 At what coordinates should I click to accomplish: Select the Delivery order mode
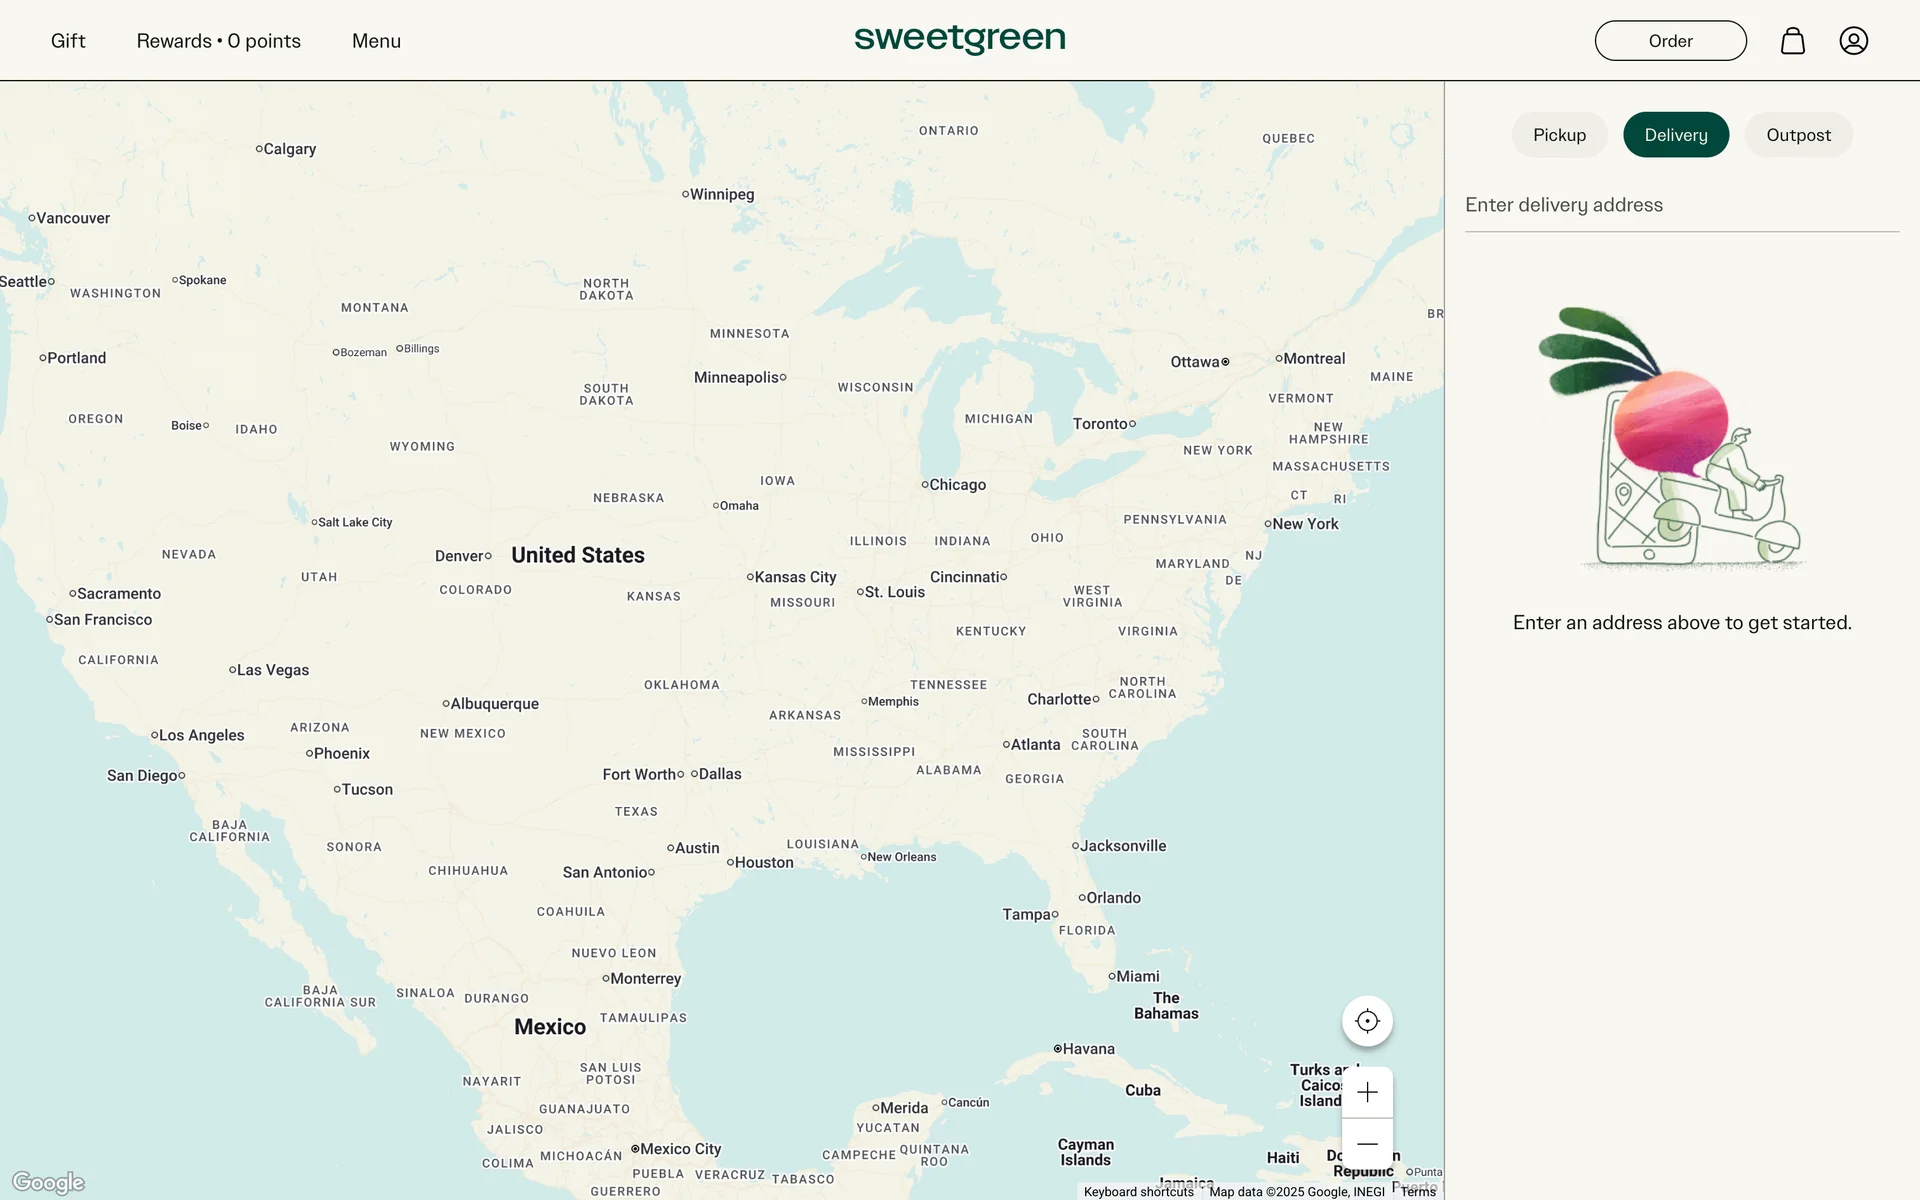coord(1675,135)
